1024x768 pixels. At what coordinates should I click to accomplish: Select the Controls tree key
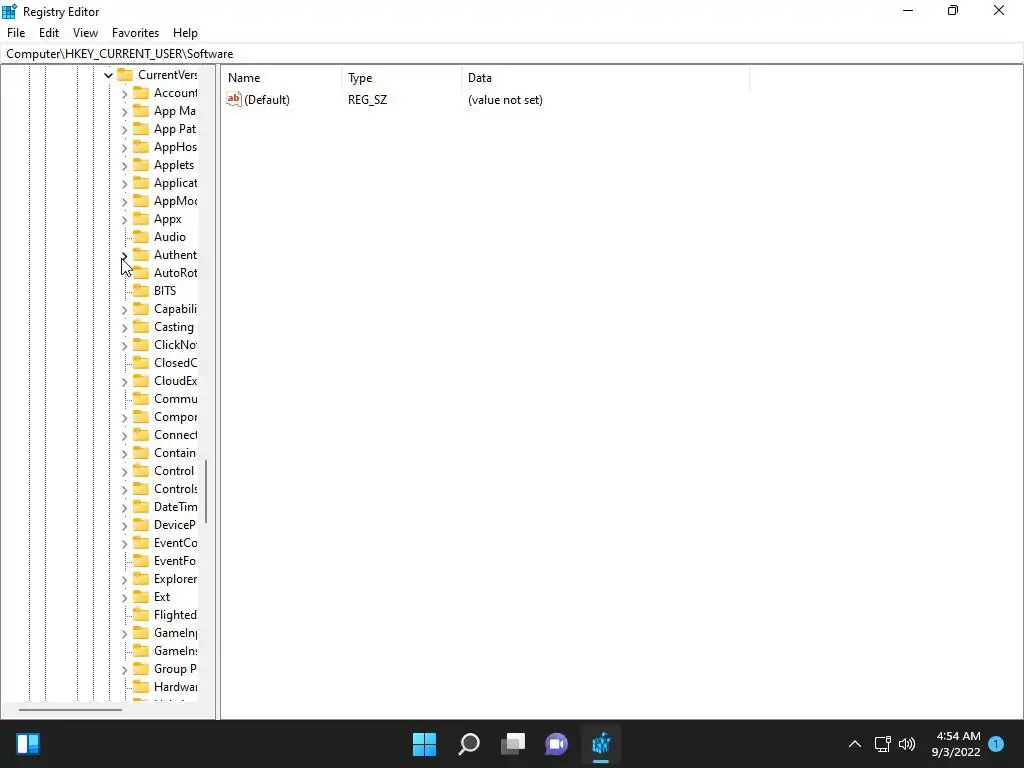point(175,488)
